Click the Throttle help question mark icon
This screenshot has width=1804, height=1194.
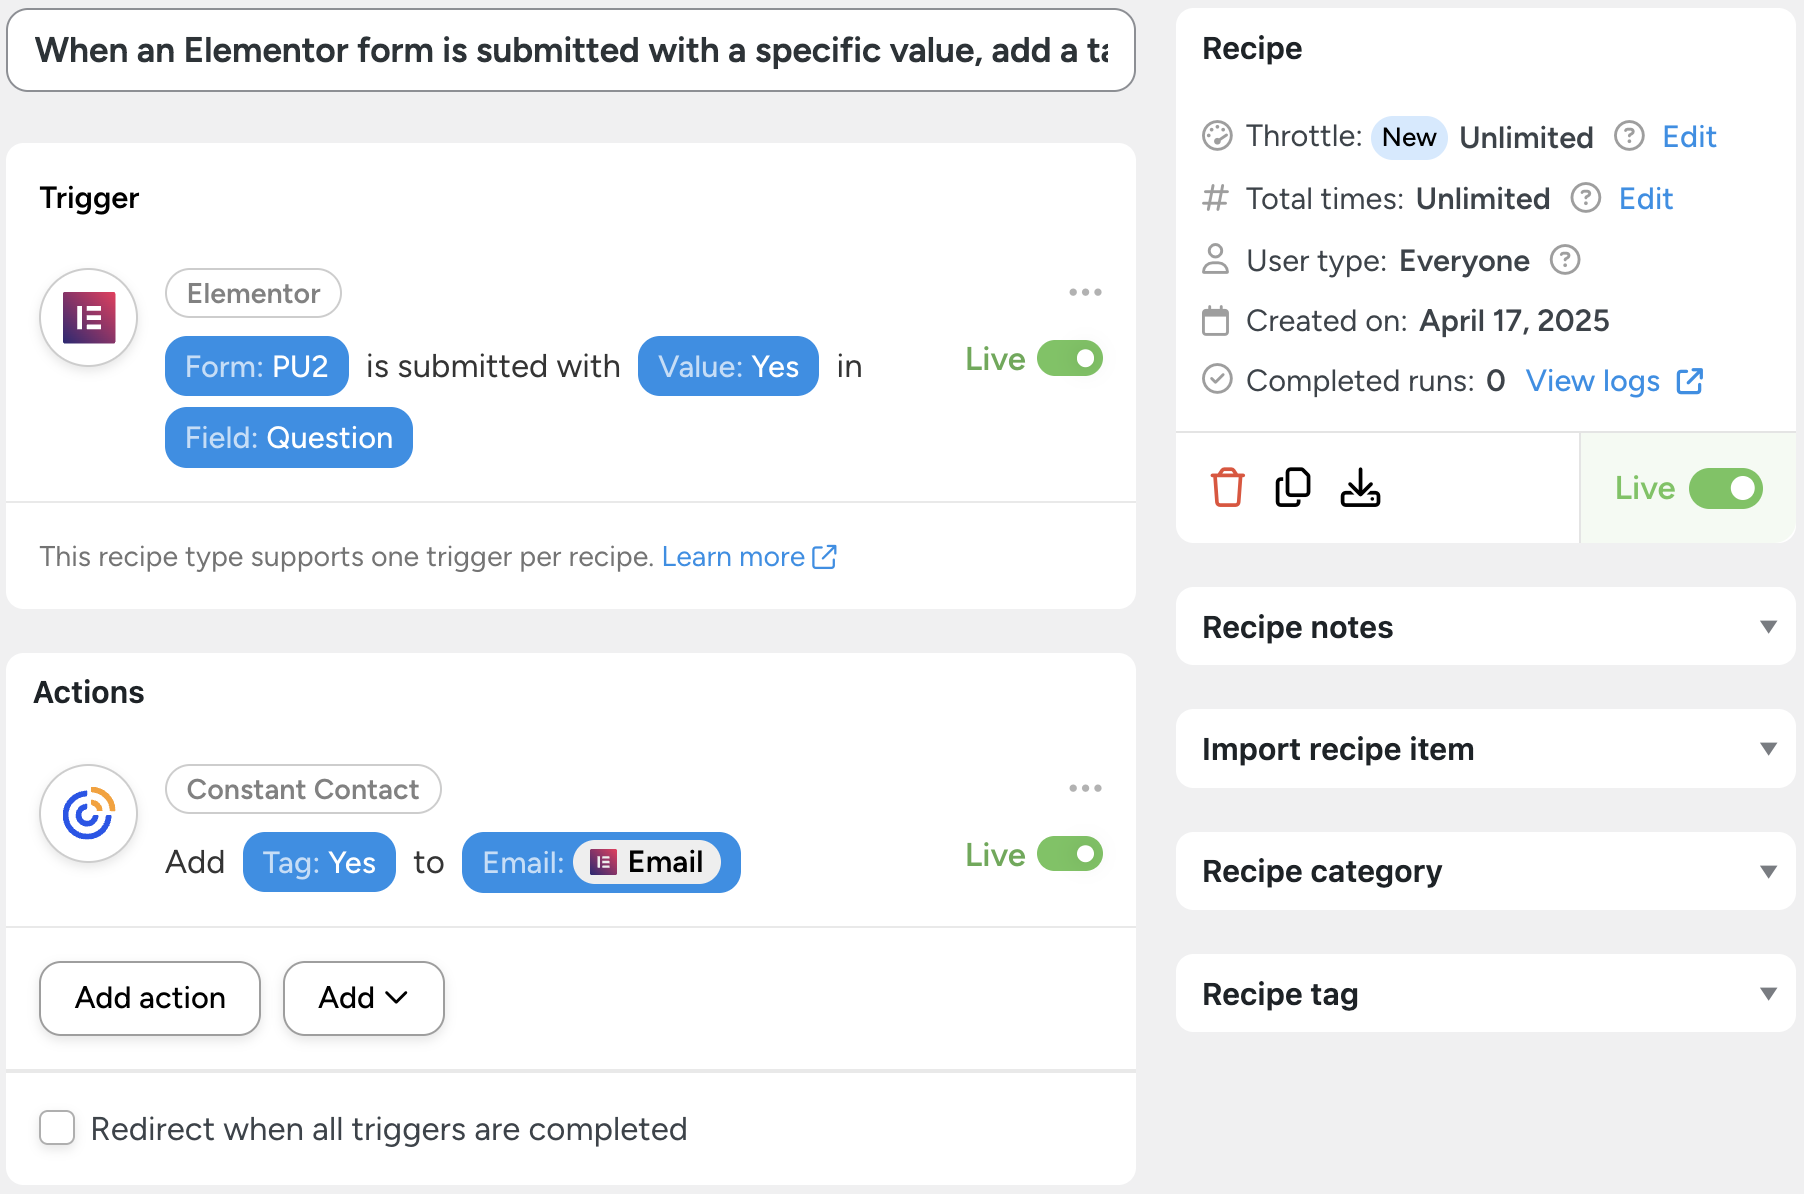tap(1629, 136)
